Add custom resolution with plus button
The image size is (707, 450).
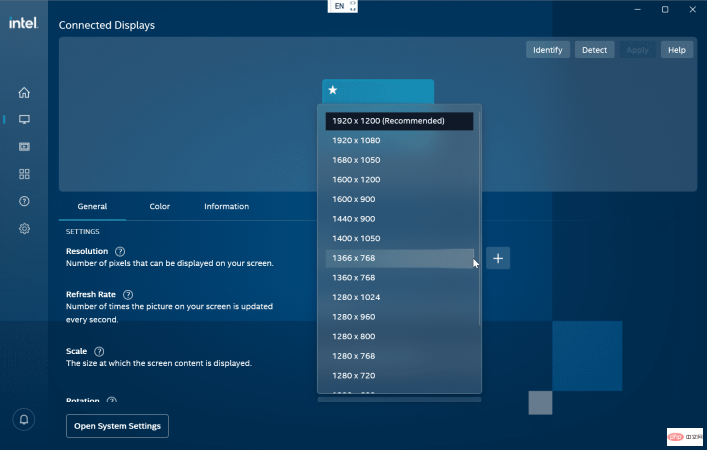(x=498, y=258)
